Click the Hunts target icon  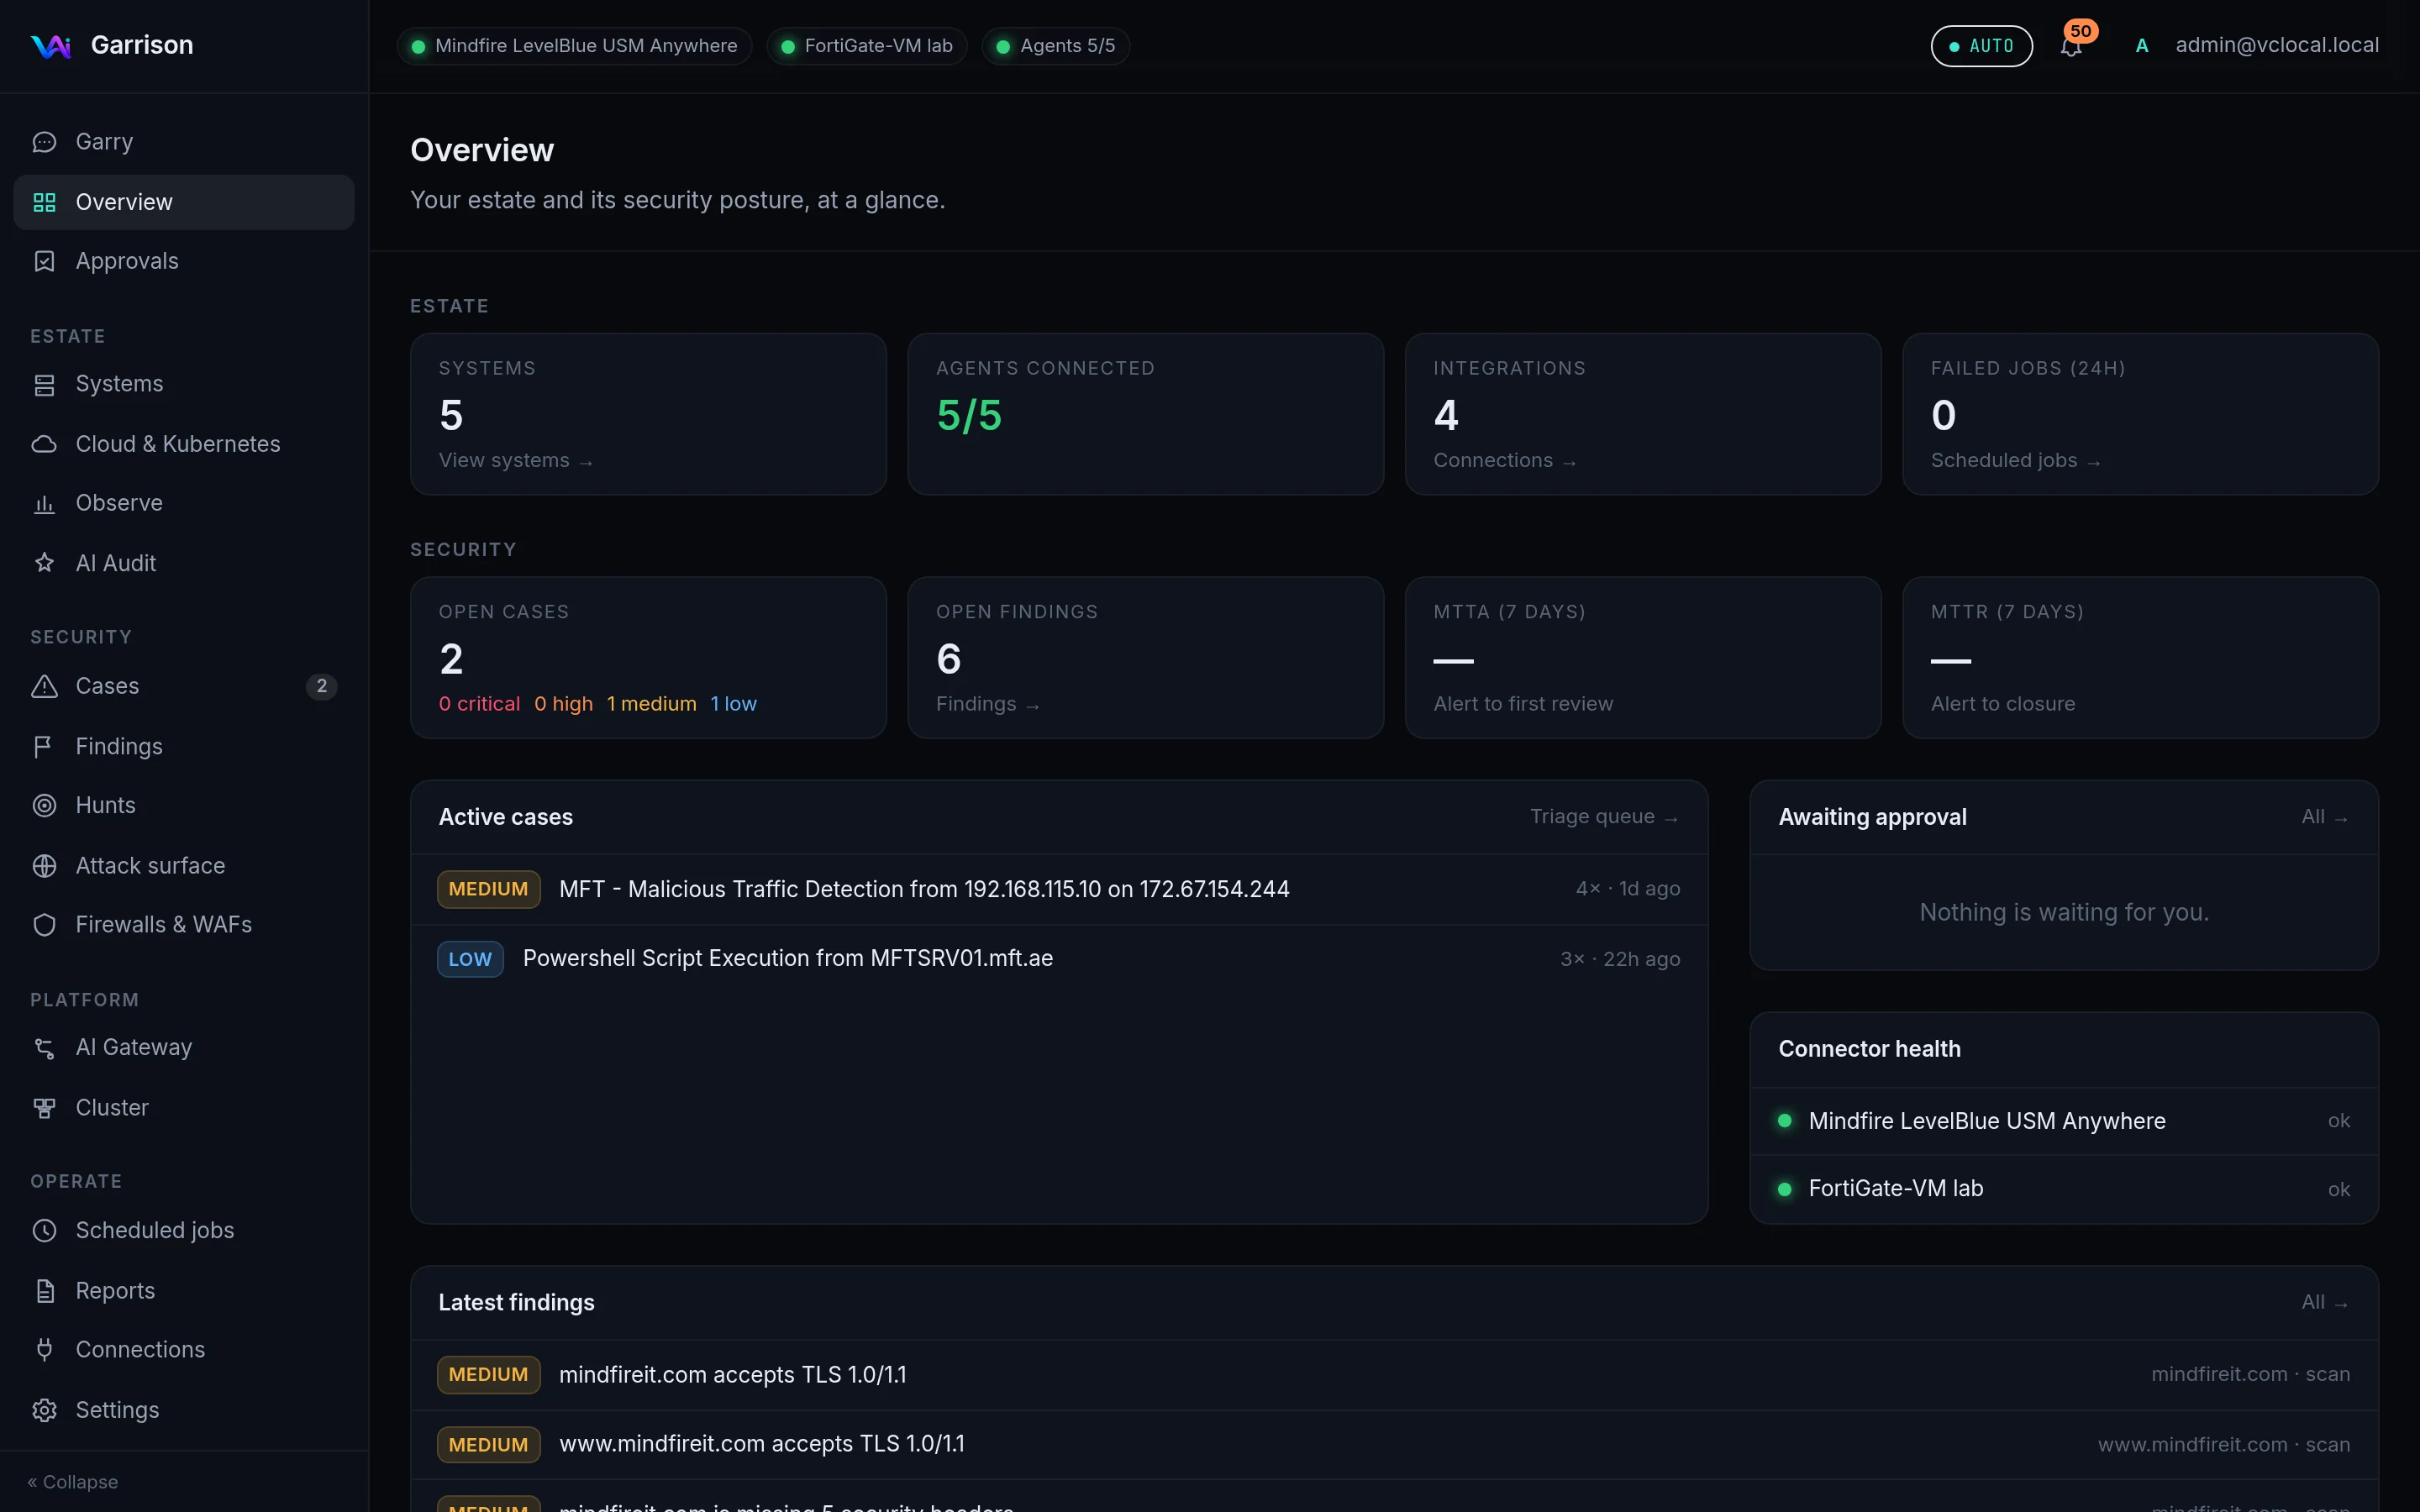pos(44,805)
